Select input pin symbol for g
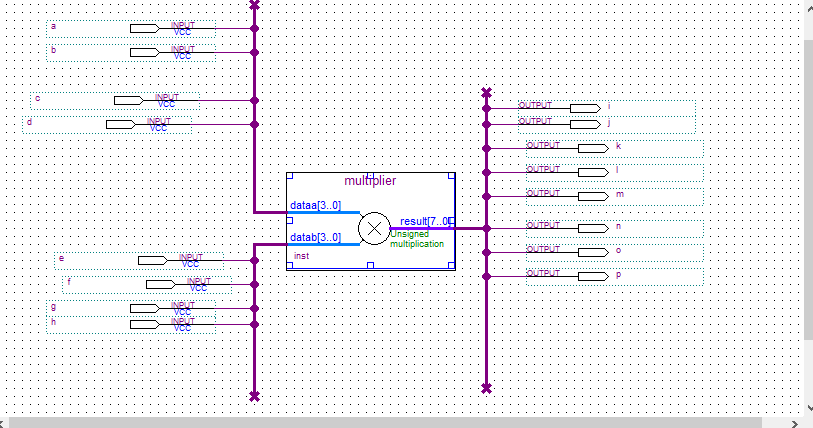 (x=145, y=309)
